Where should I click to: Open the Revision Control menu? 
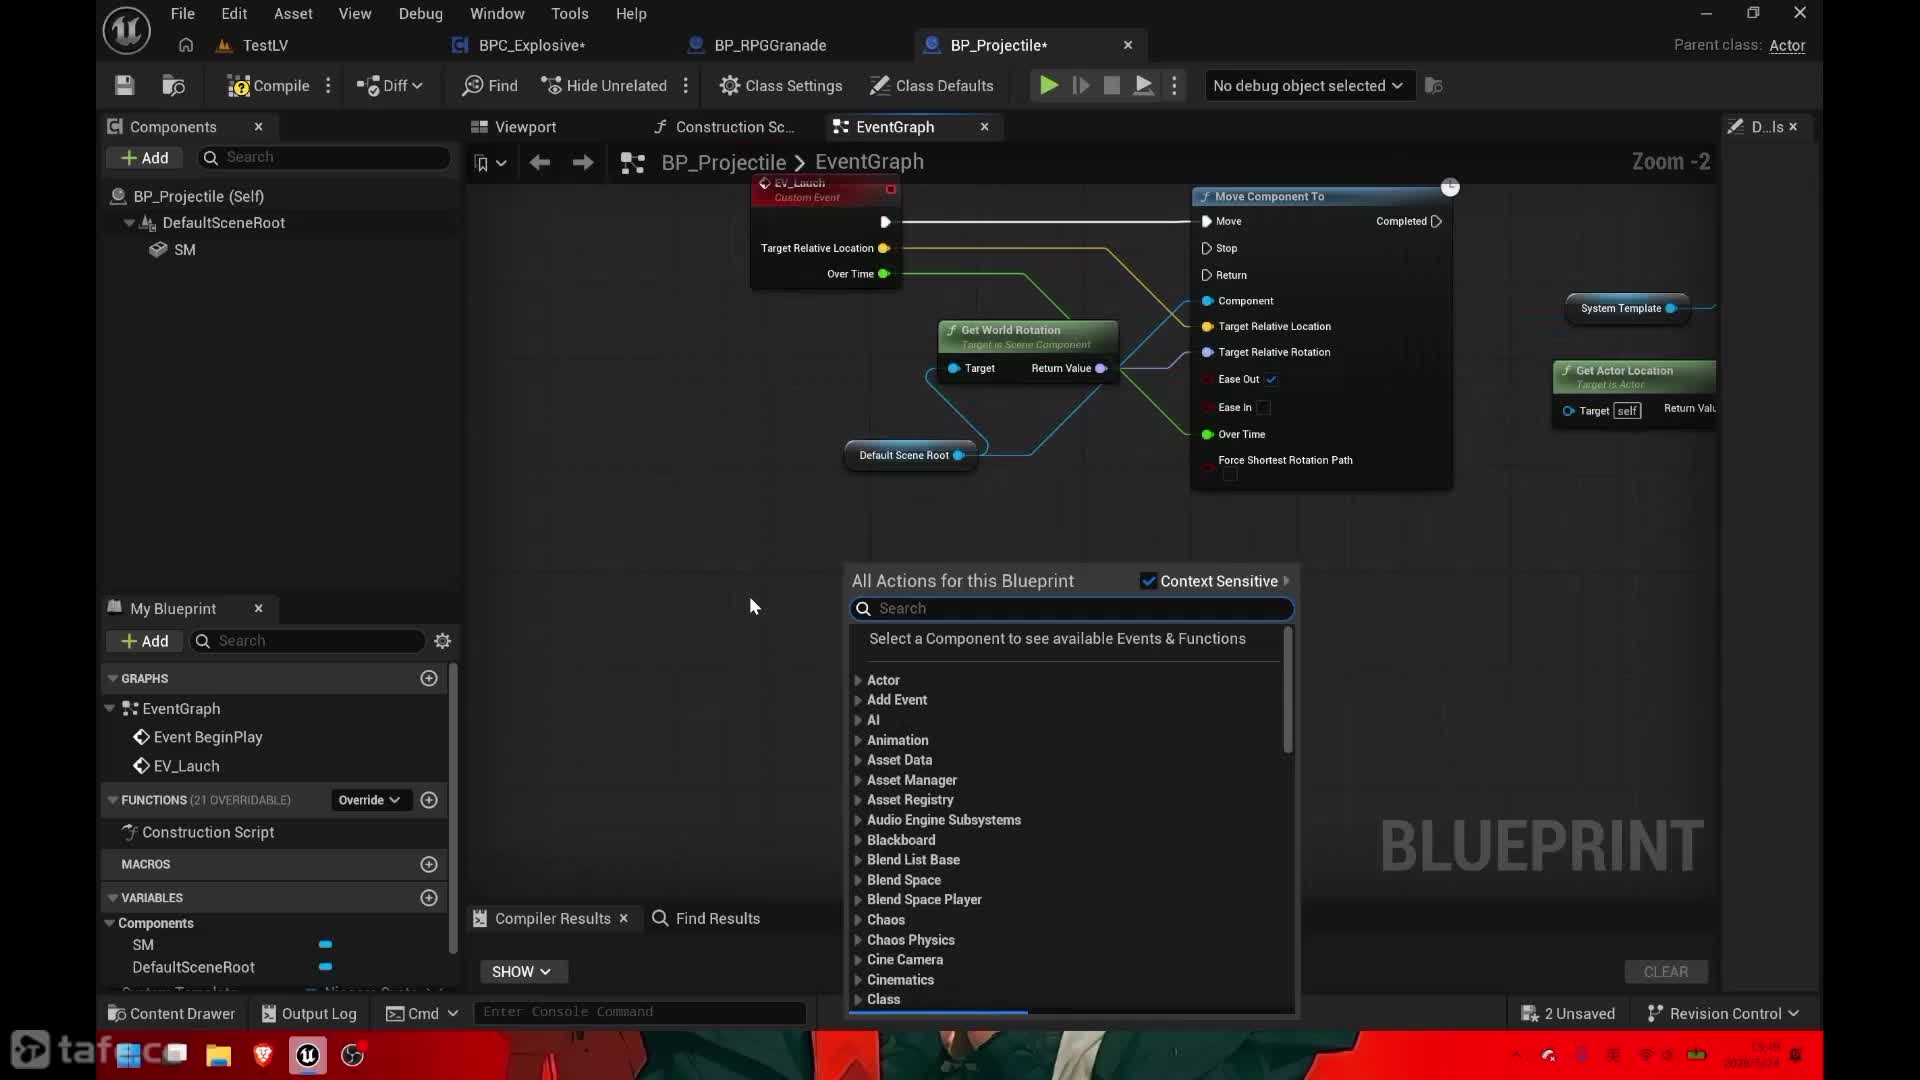pyautogui.click(x=1723, y=1014)
